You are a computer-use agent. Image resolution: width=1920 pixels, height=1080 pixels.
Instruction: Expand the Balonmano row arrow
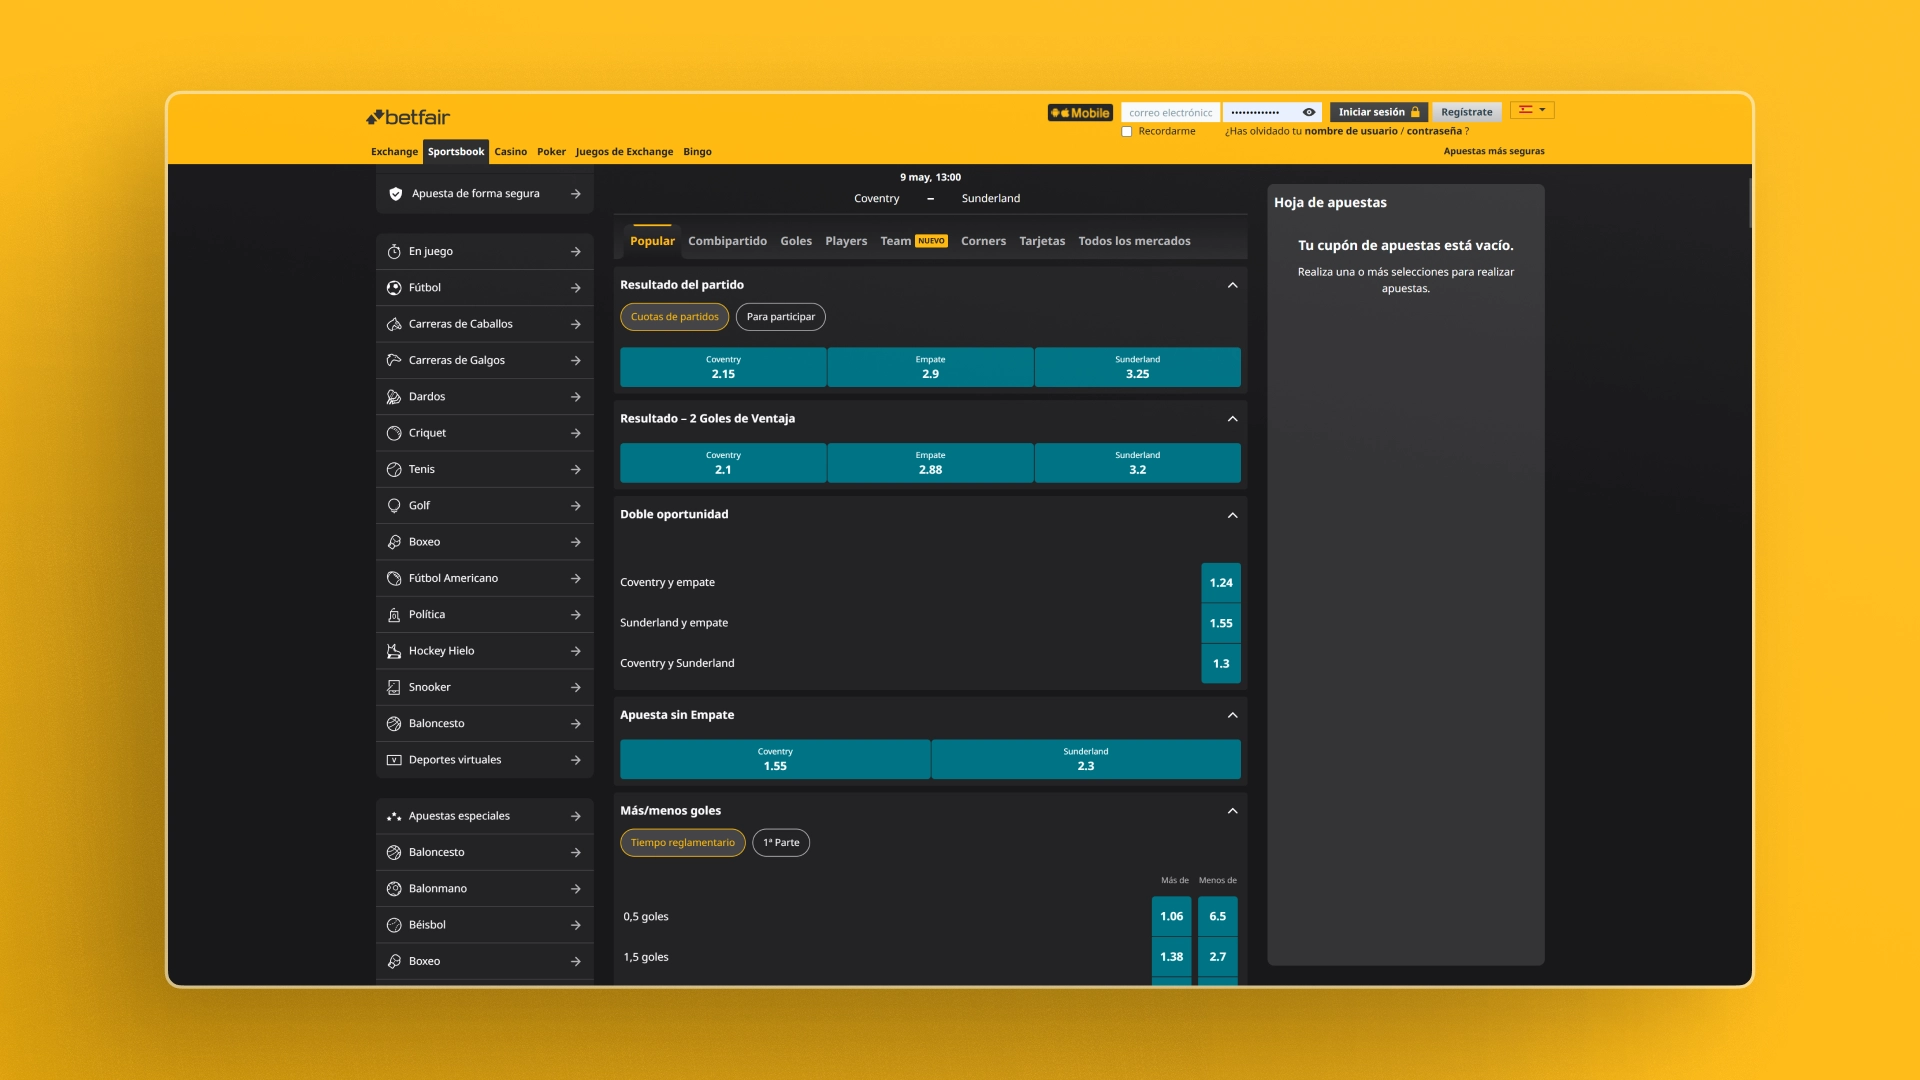tap(576, 889)
